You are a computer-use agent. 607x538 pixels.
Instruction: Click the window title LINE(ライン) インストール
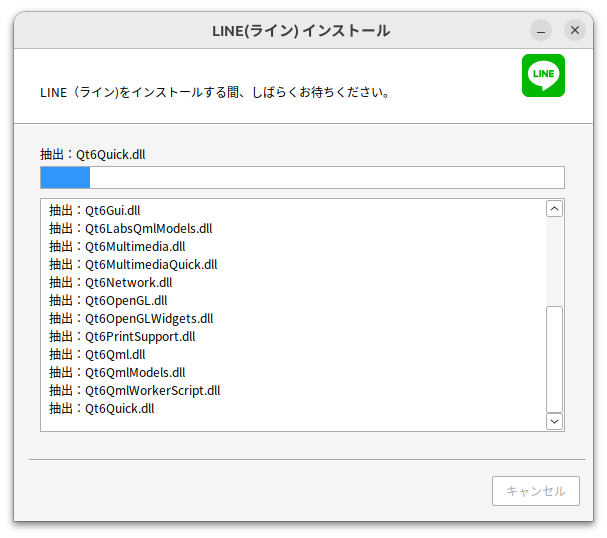coord(301,31)
